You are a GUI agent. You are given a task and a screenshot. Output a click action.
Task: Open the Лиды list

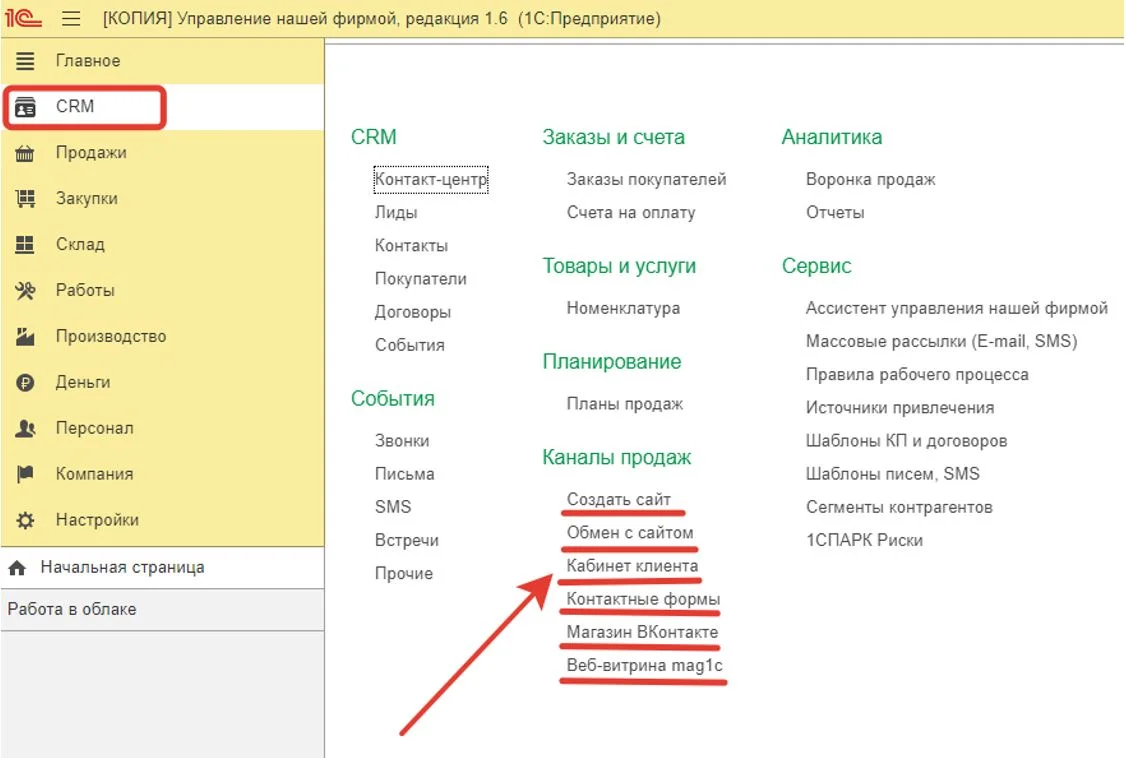tap(396, 212)
